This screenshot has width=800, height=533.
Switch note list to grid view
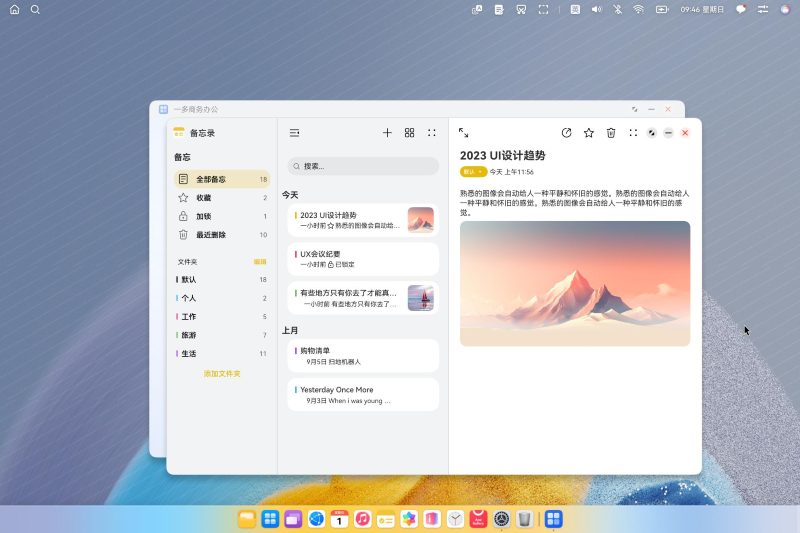(409, 133)
